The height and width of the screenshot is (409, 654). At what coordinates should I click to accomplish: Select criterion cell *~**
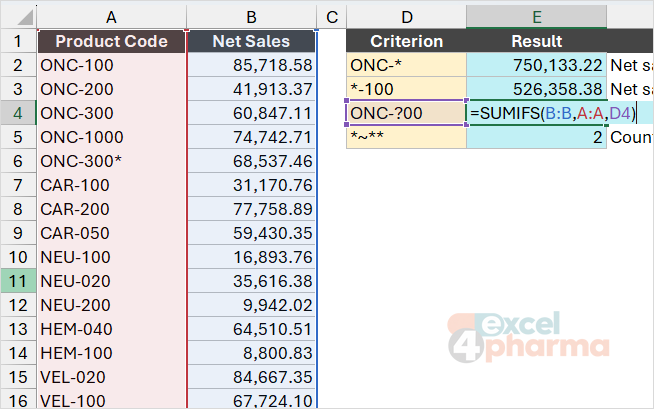coord(407,137)
